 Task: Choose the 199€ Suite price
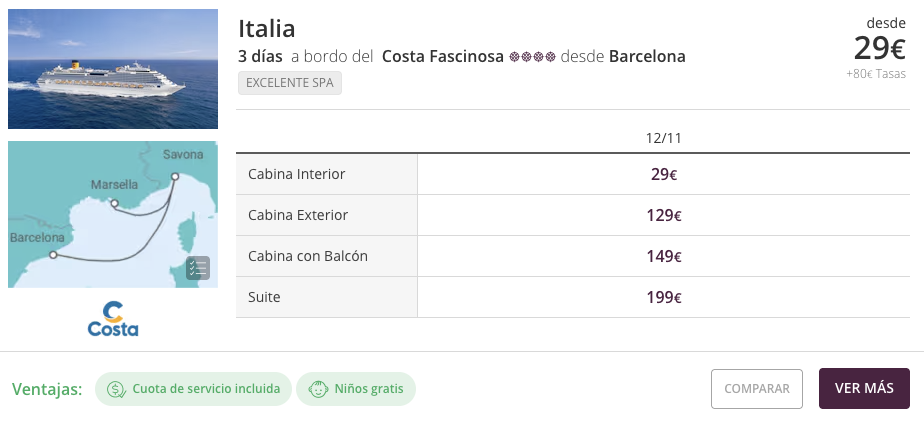(x=664, y=297)
